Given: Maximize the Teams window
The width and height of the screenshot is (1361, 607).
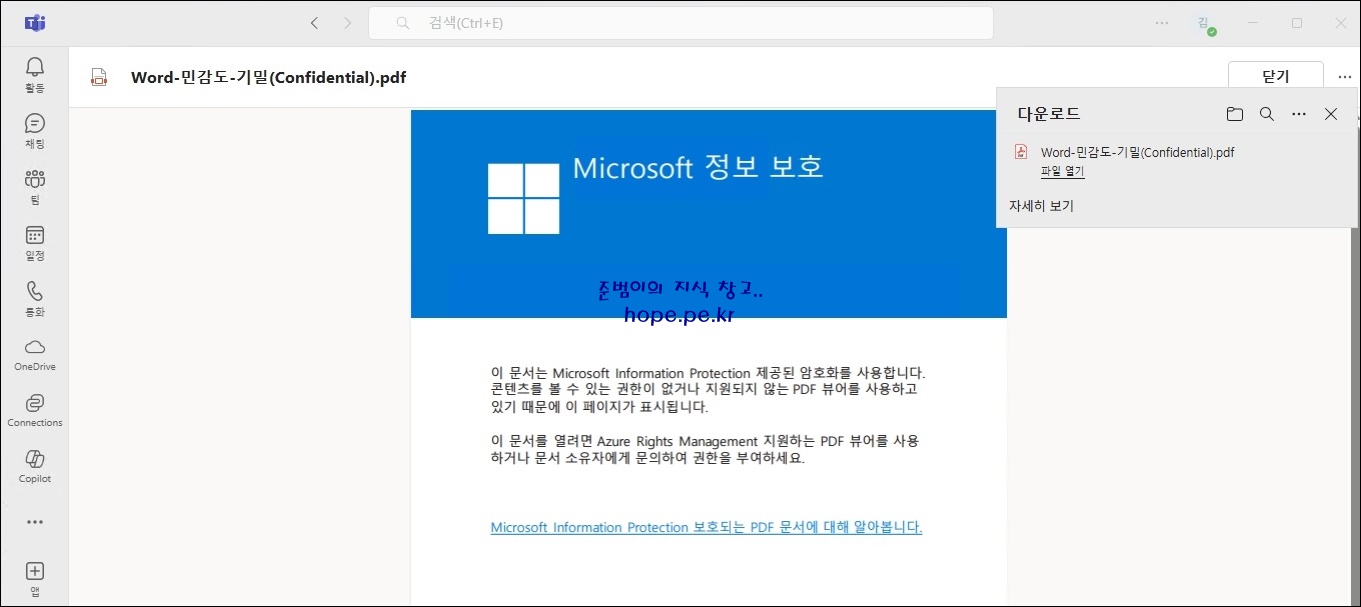Looking at the screenshot, I should coord(1297,22).
